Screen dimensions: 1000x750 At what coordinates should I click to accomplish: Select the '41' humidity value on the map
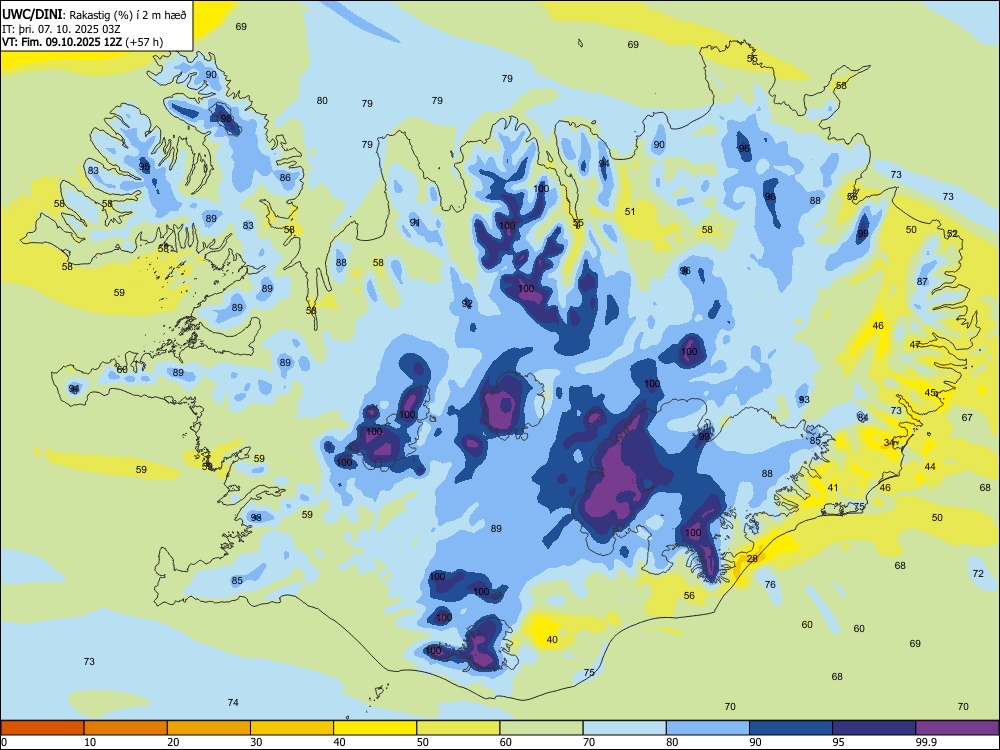click(833, 488)
